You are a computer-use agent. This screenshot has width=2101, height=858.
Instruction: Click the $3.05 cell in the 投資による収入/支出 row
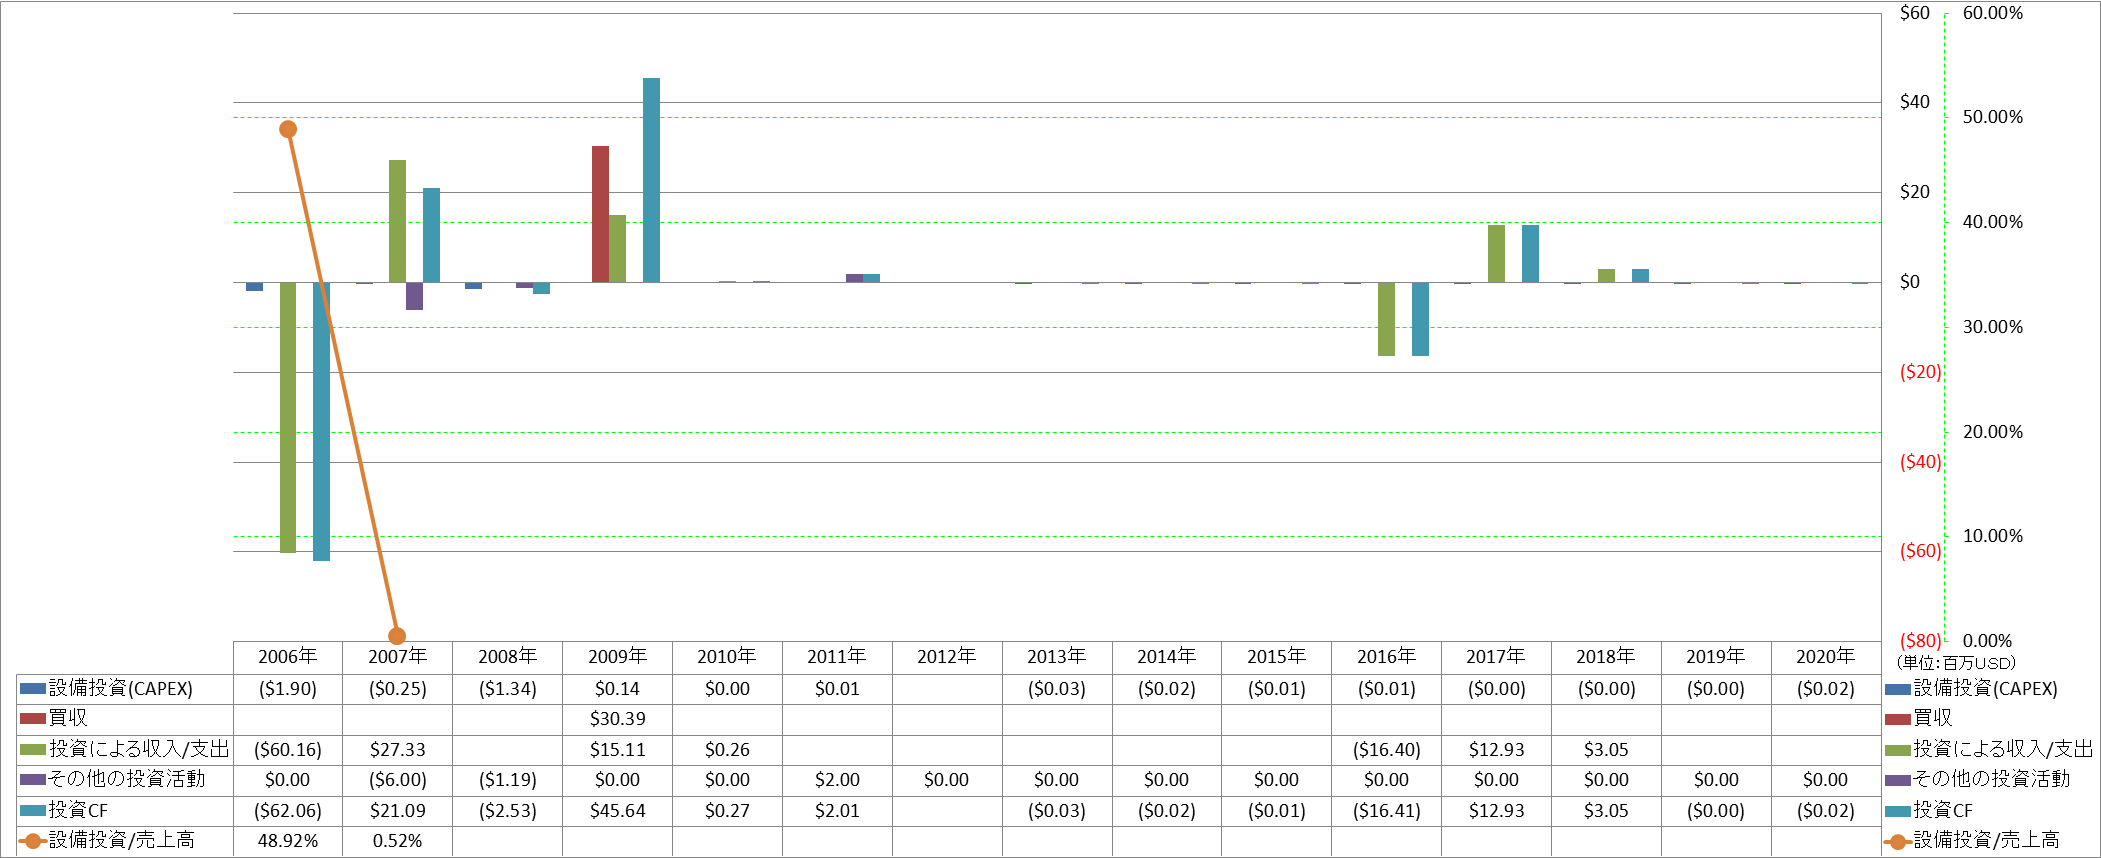tap(1606, 750)
